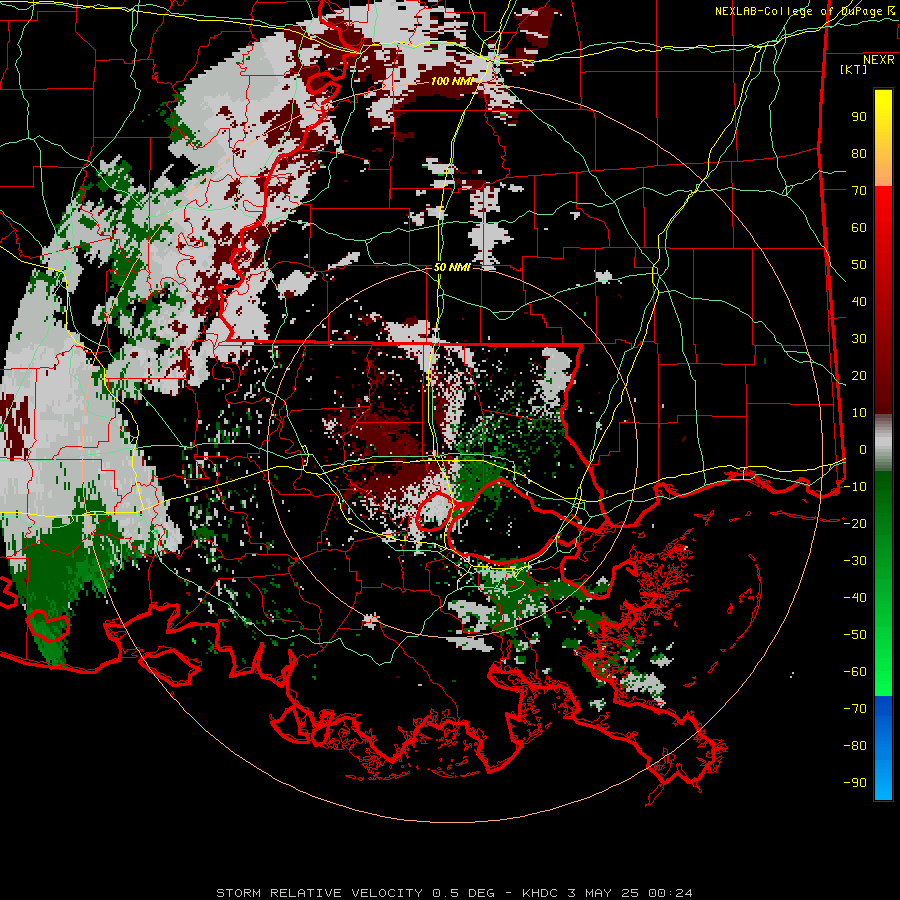Select the positive 90 knot scale label

859,117
